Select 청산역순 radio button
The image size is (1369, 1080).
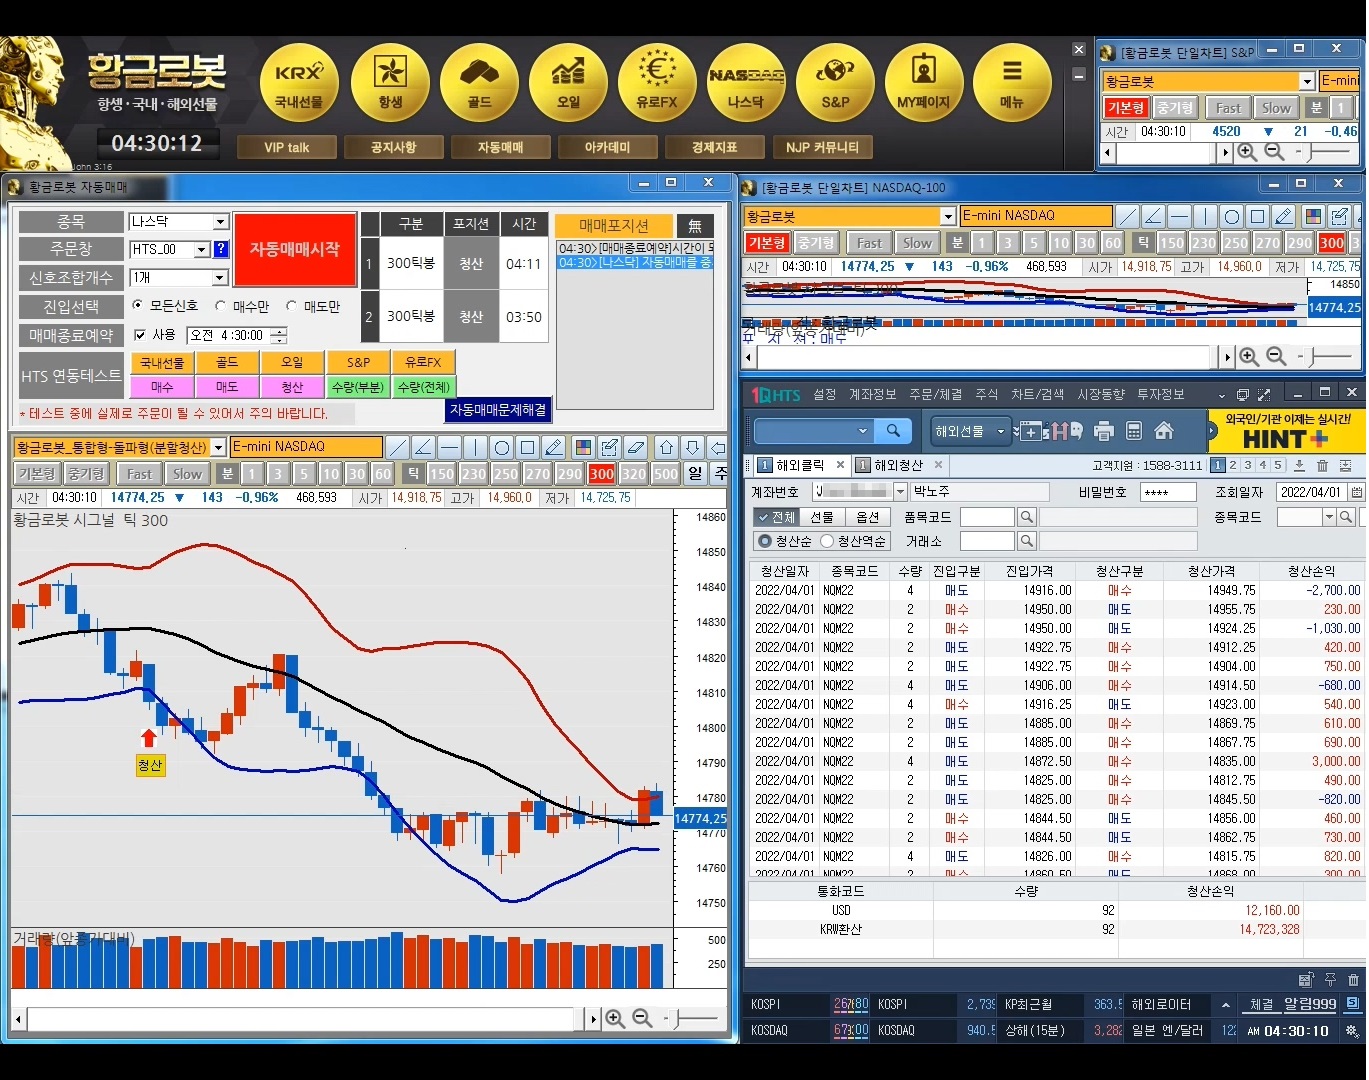pyautogui.click(x=827, y=541)
